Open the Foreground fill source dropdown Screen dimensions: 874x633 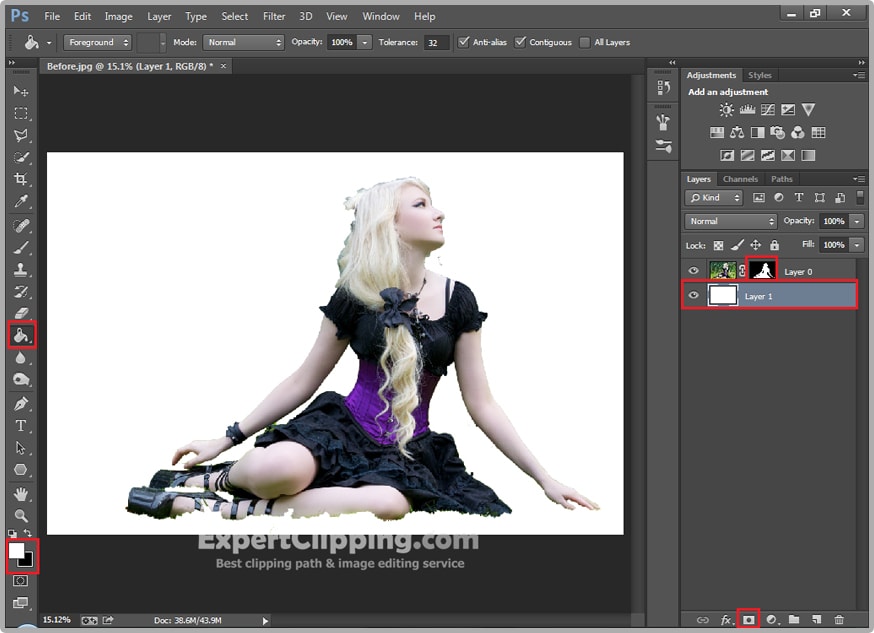[98, 42]
